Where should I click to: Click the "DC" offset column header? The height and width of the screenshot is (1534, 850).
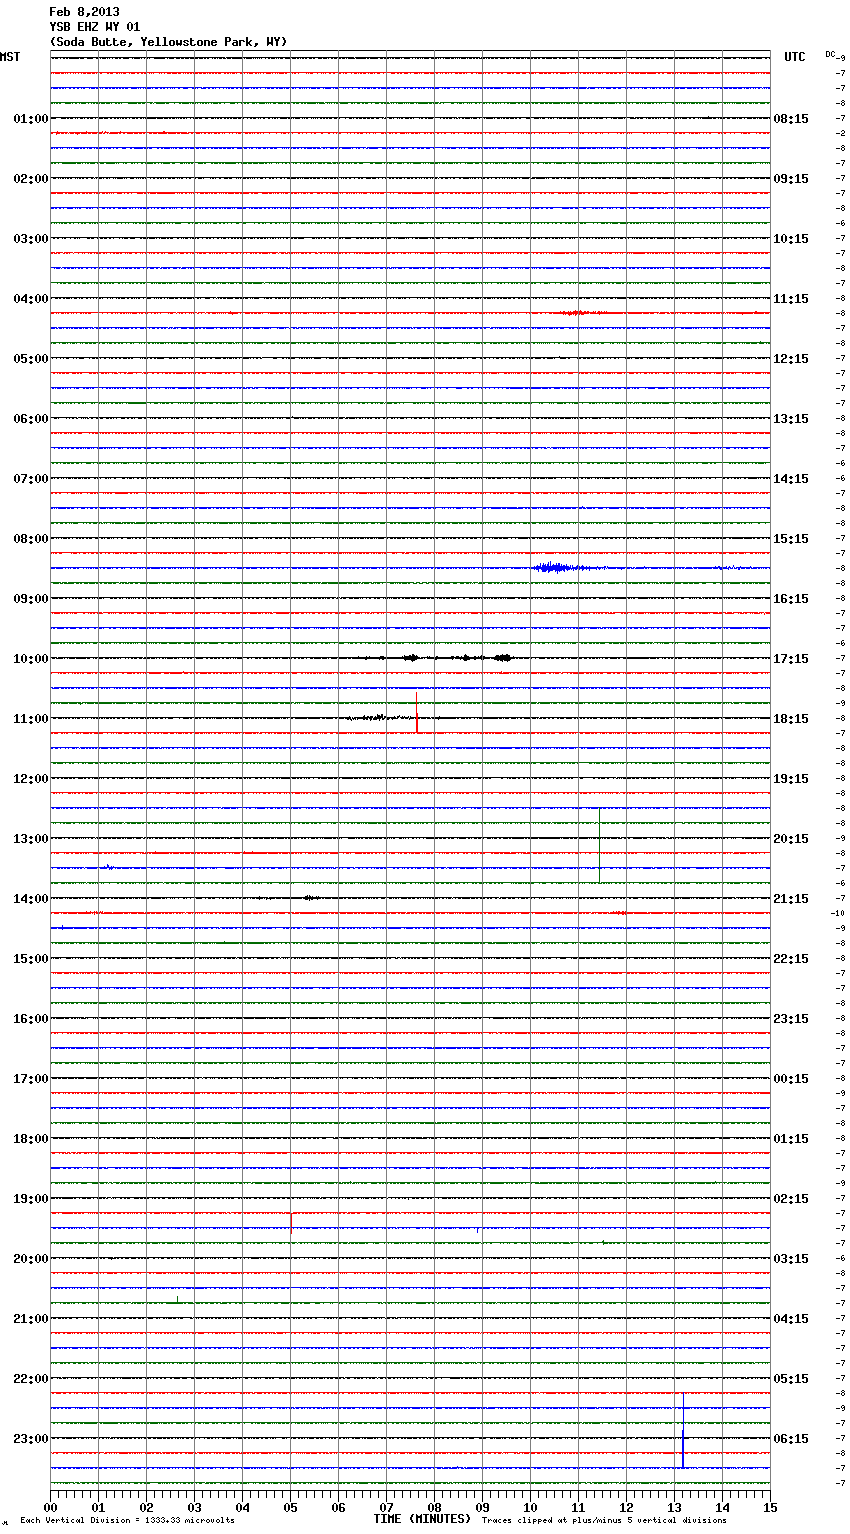(830, 54)
